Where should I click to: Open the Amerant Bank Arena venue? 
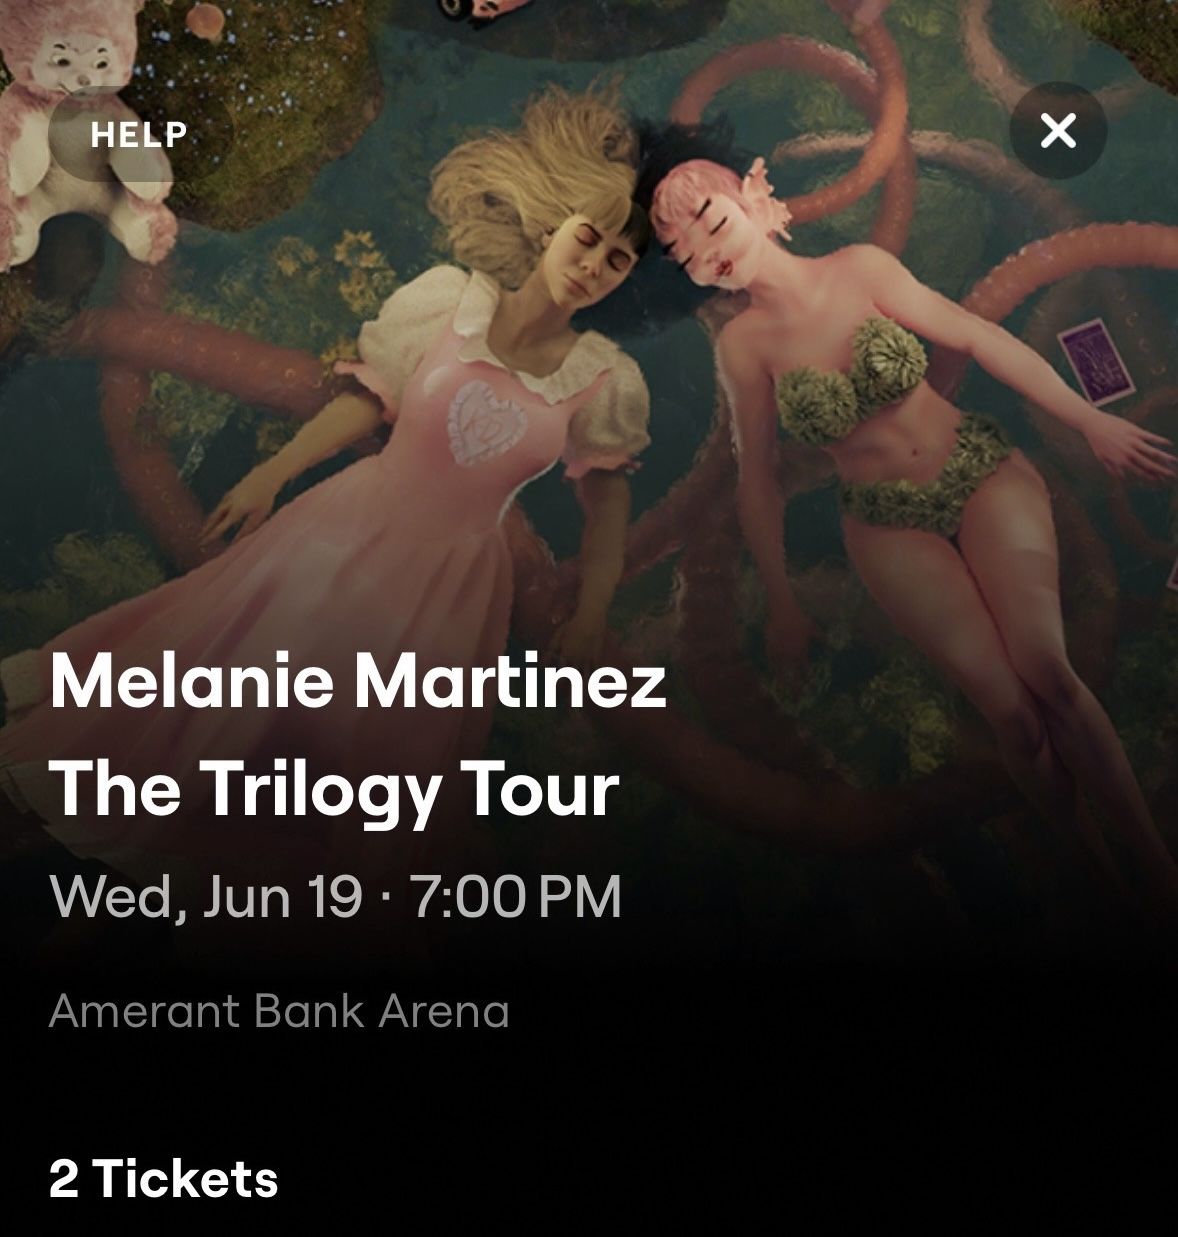(279, 1011)
